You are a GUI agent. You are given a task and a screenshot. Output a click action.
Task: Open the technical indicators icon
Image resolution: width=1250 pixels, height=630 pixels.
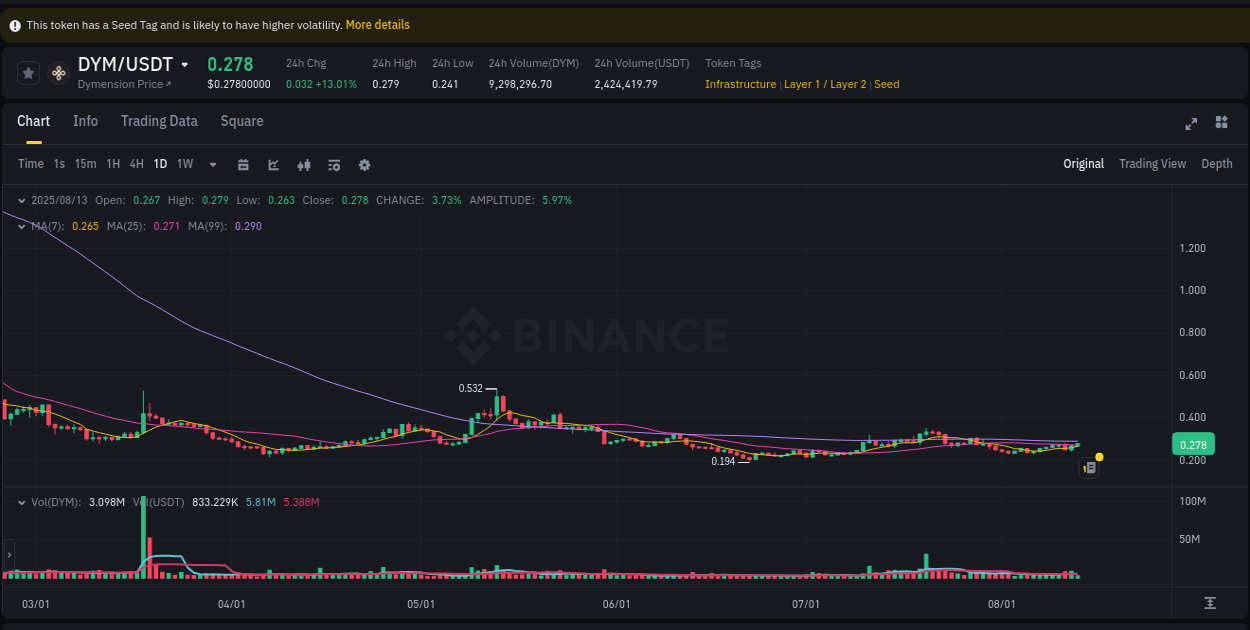334,164
